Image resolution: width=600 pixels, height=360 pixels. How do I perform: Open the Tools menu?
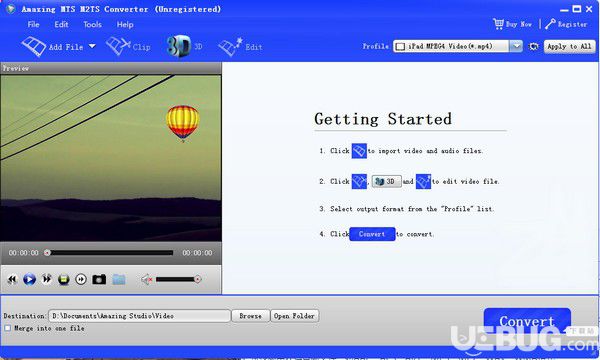(93, 24)
